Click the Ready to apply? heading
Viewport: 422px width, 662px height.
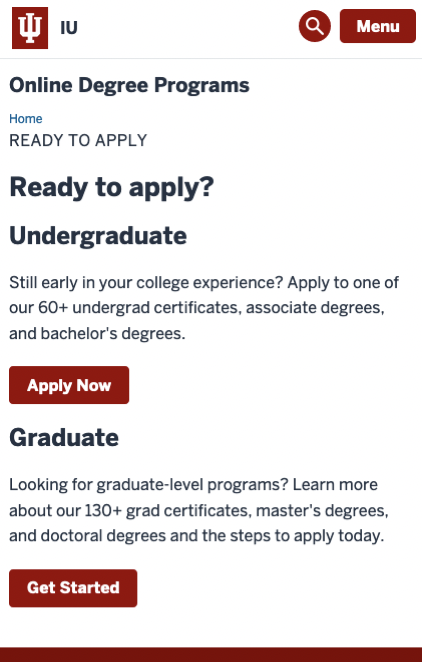(x=112, y=187)
